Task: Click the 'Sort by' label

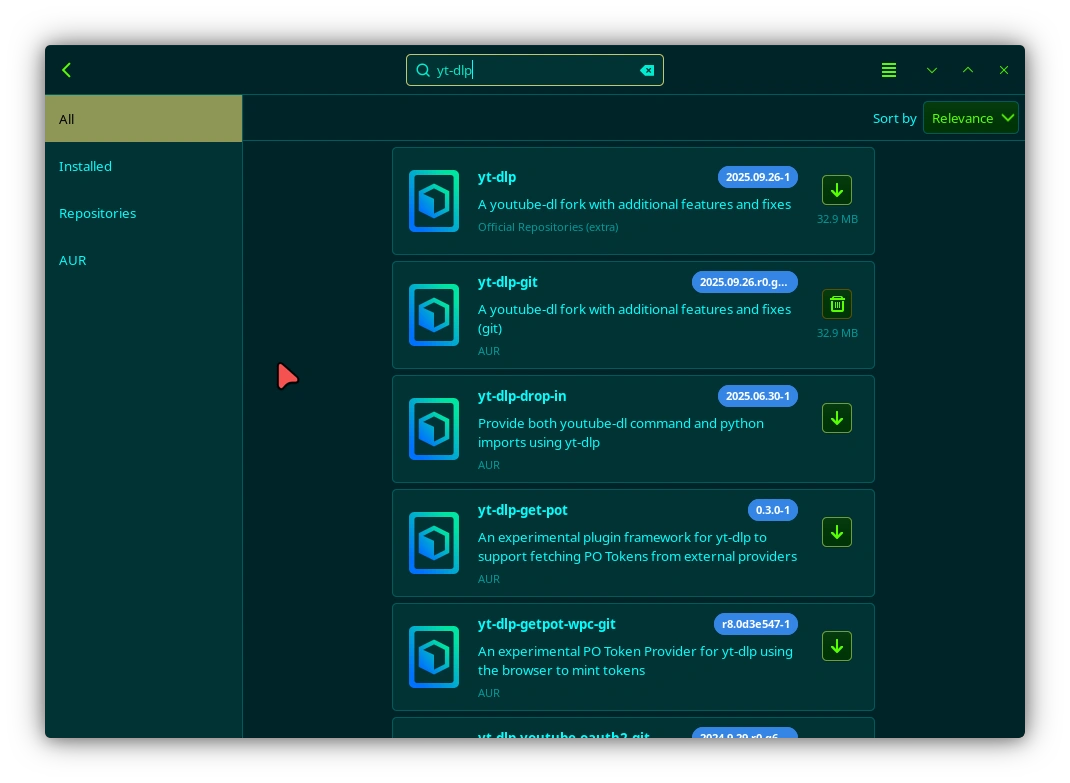Action: tap(894, 118)
